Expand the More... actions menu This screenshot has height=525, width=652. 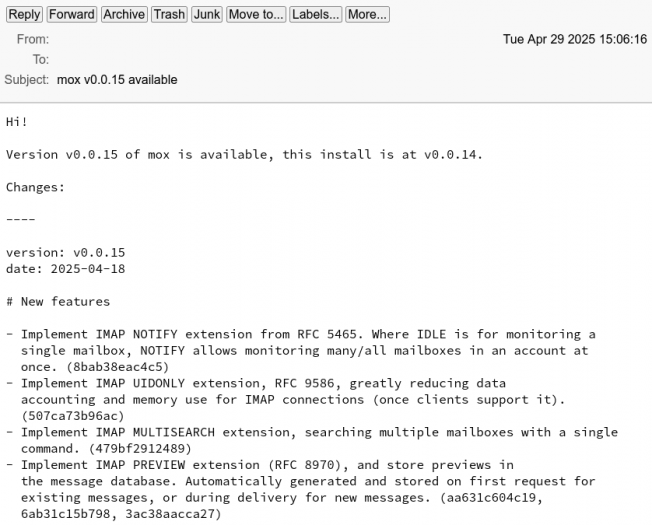[x=367, y=15]
